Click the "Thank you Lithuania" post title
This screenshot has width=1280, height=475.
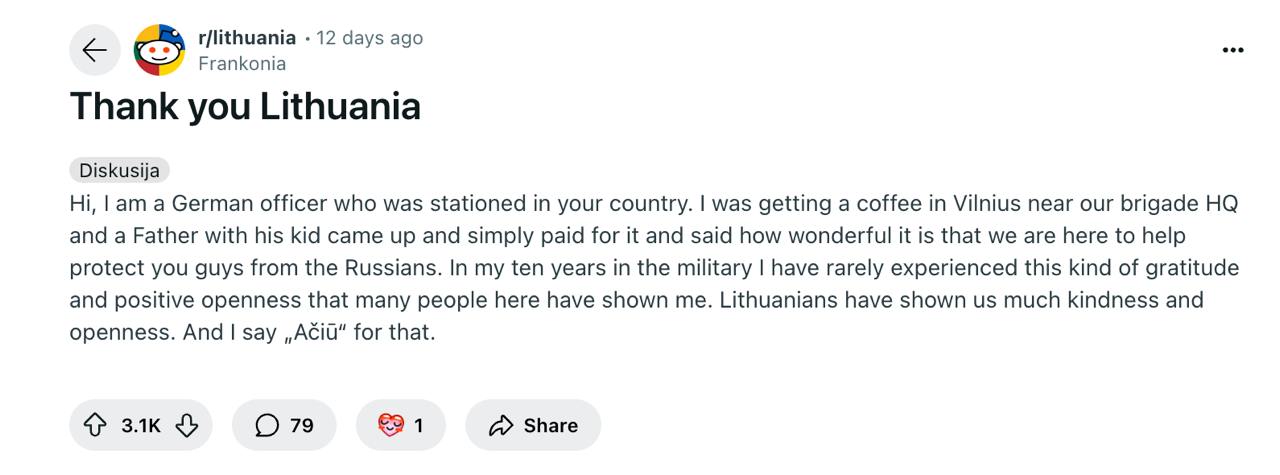[x=245, y=106]
